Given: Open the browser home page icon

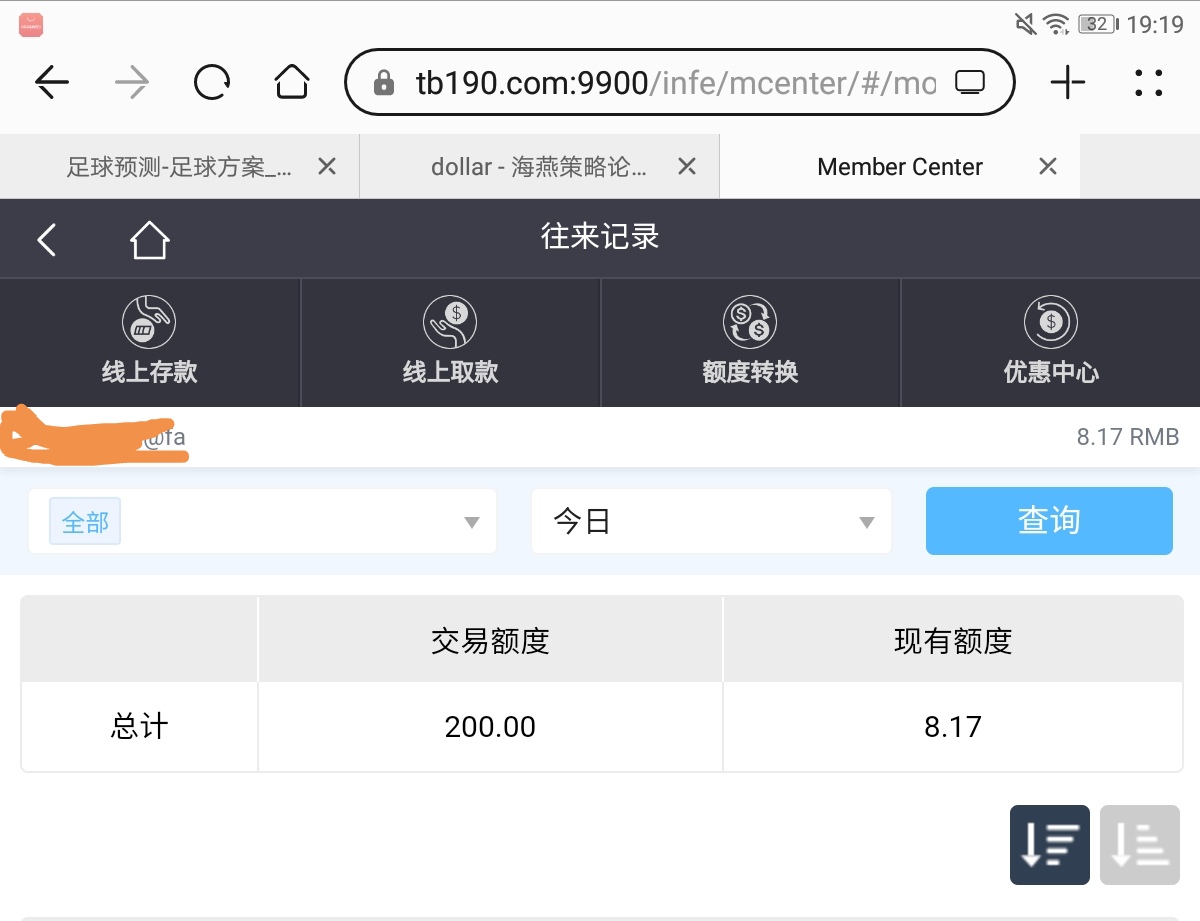Looking at the screenshot, I should [x=292, y=83].
